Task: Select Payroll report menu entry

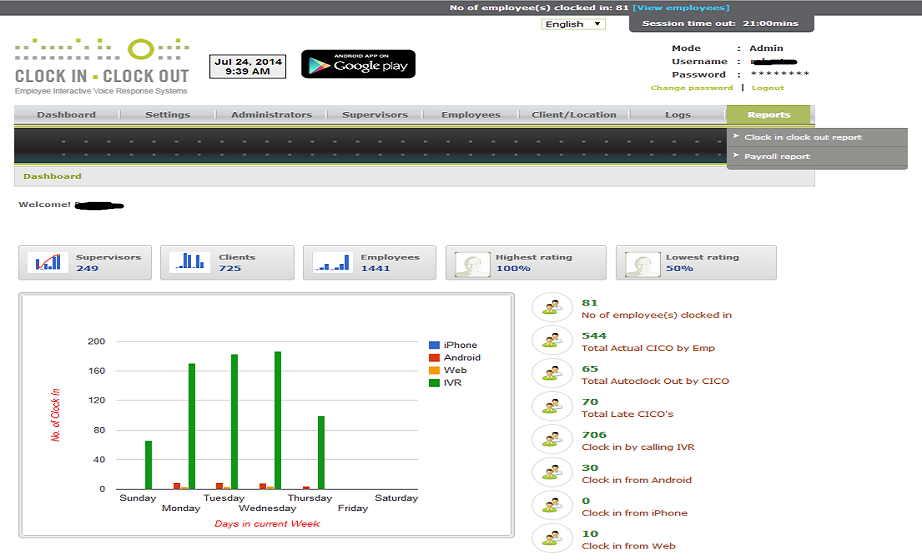Action: (x=777, y=157)
